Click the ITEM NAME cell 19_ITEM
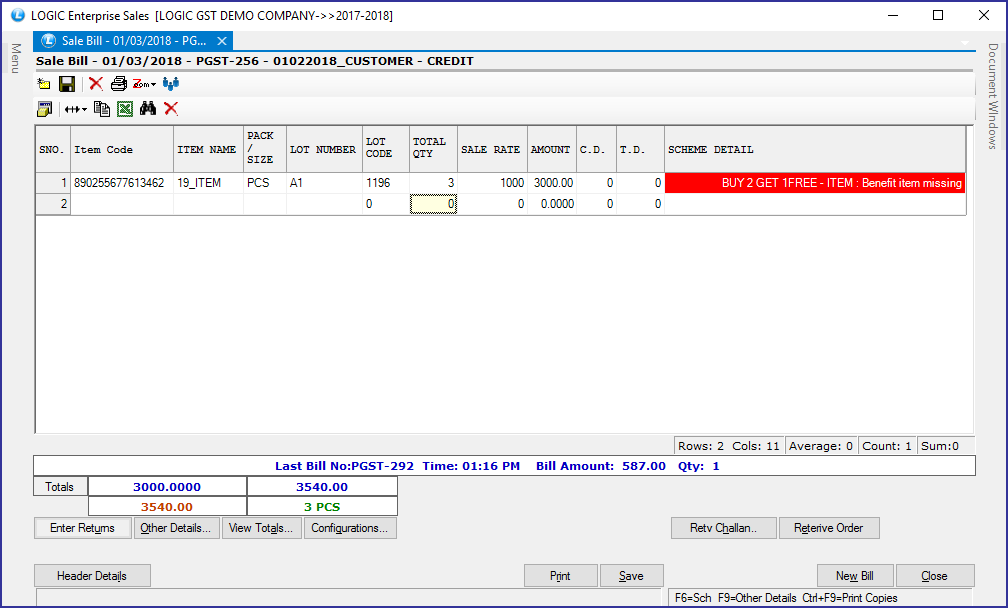Image resolution: width=1008 pixels, height=608 pixels. 208,183
